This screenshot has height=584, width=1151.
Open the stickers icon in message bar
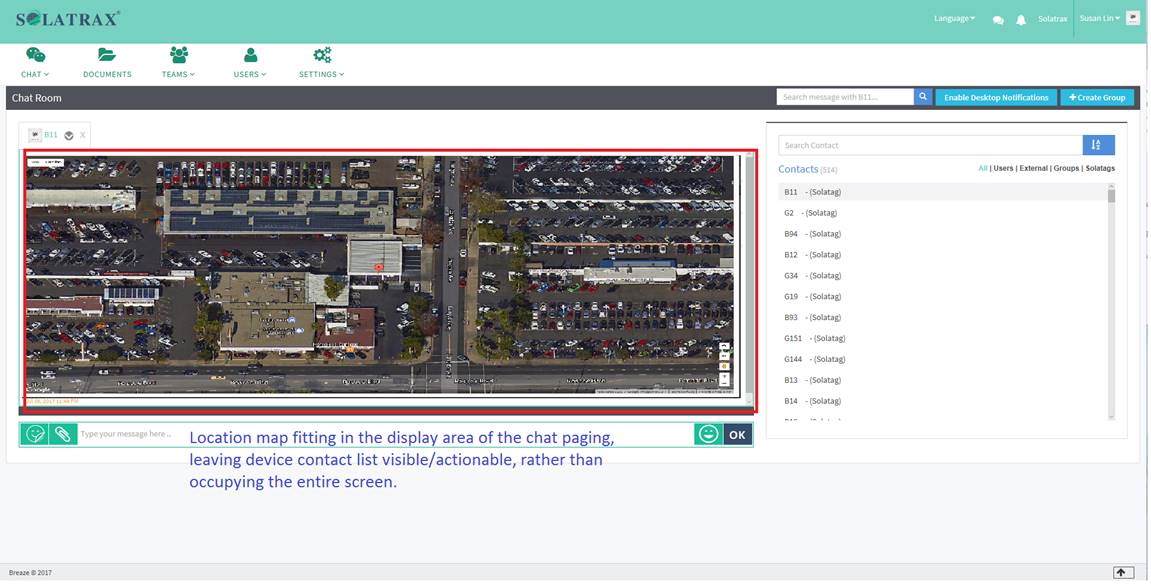(35, 434)
